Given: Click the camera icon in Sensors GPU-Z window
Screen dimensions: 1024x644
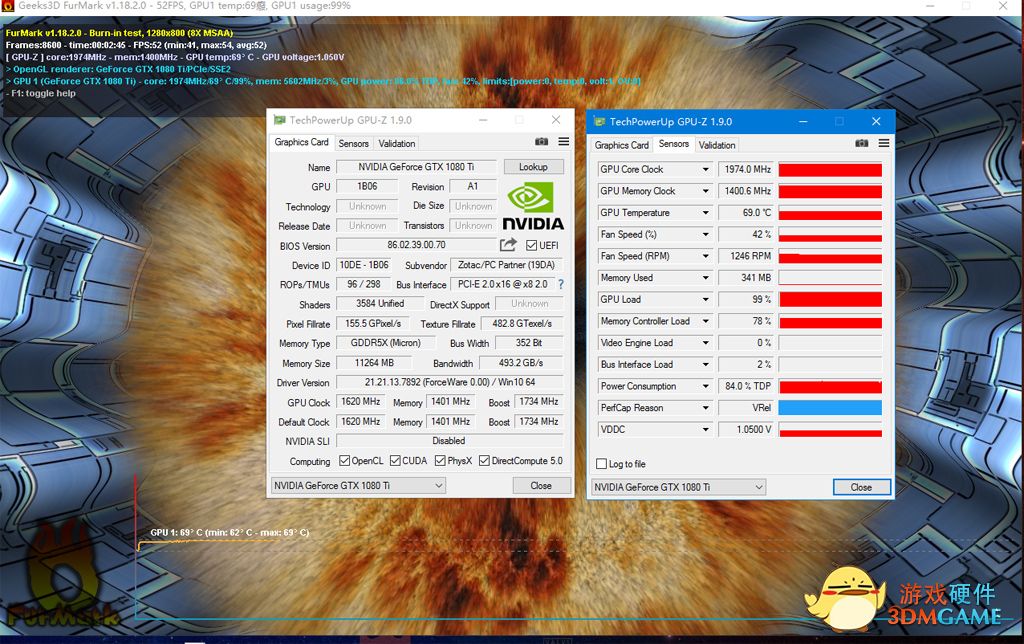Looking at the screenshot, I should click(862, 143).
